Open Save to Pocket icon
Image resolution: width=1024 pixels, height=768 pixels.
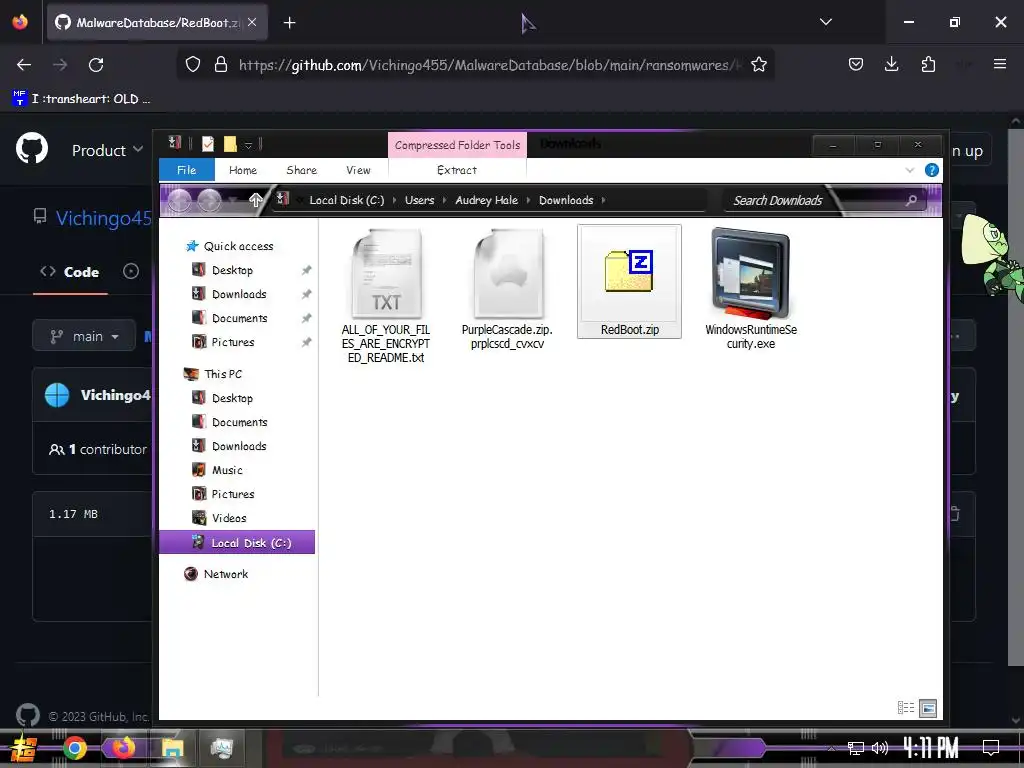point(856,64)
